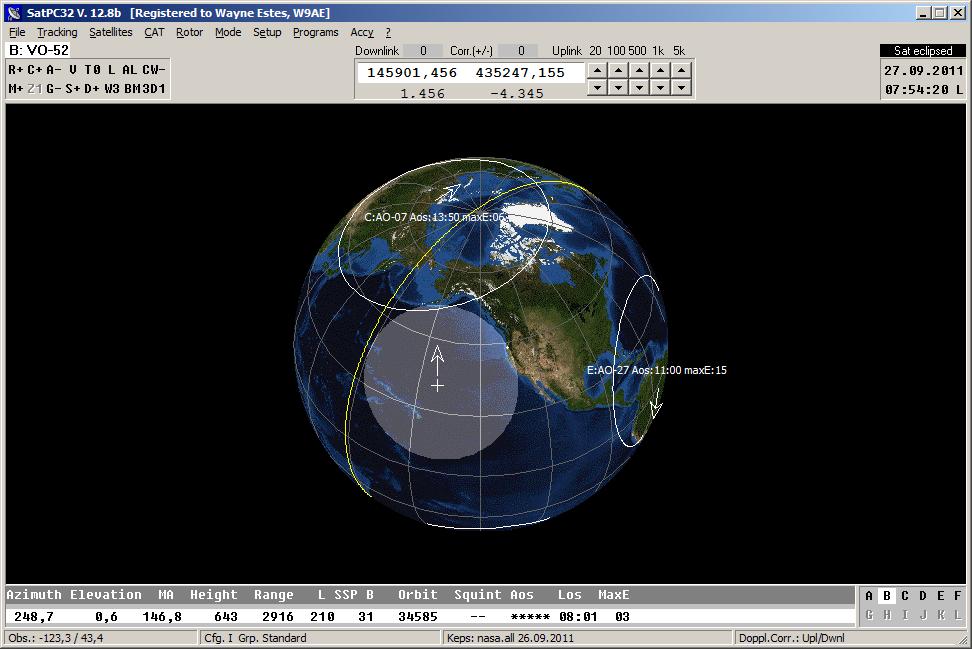
Task: Click the W3 world map letters
Action: coord(111,89)
